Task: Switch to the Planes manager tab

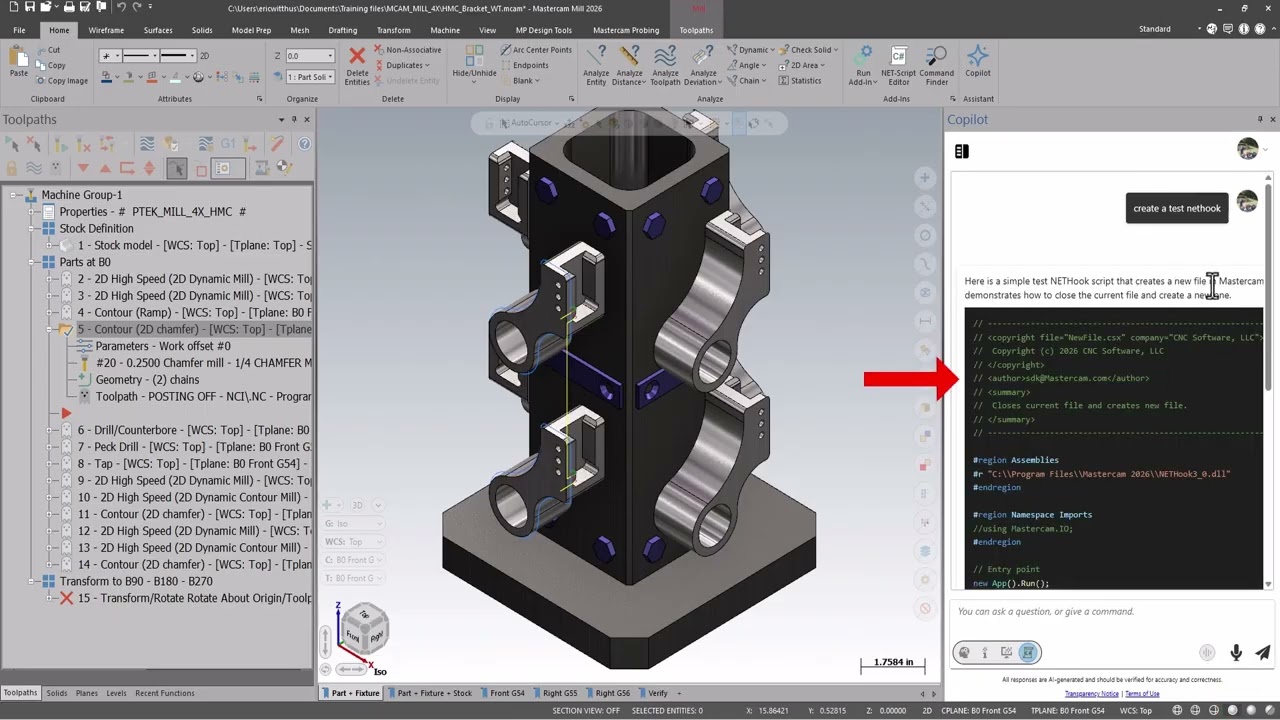Action: pos(87,693)
